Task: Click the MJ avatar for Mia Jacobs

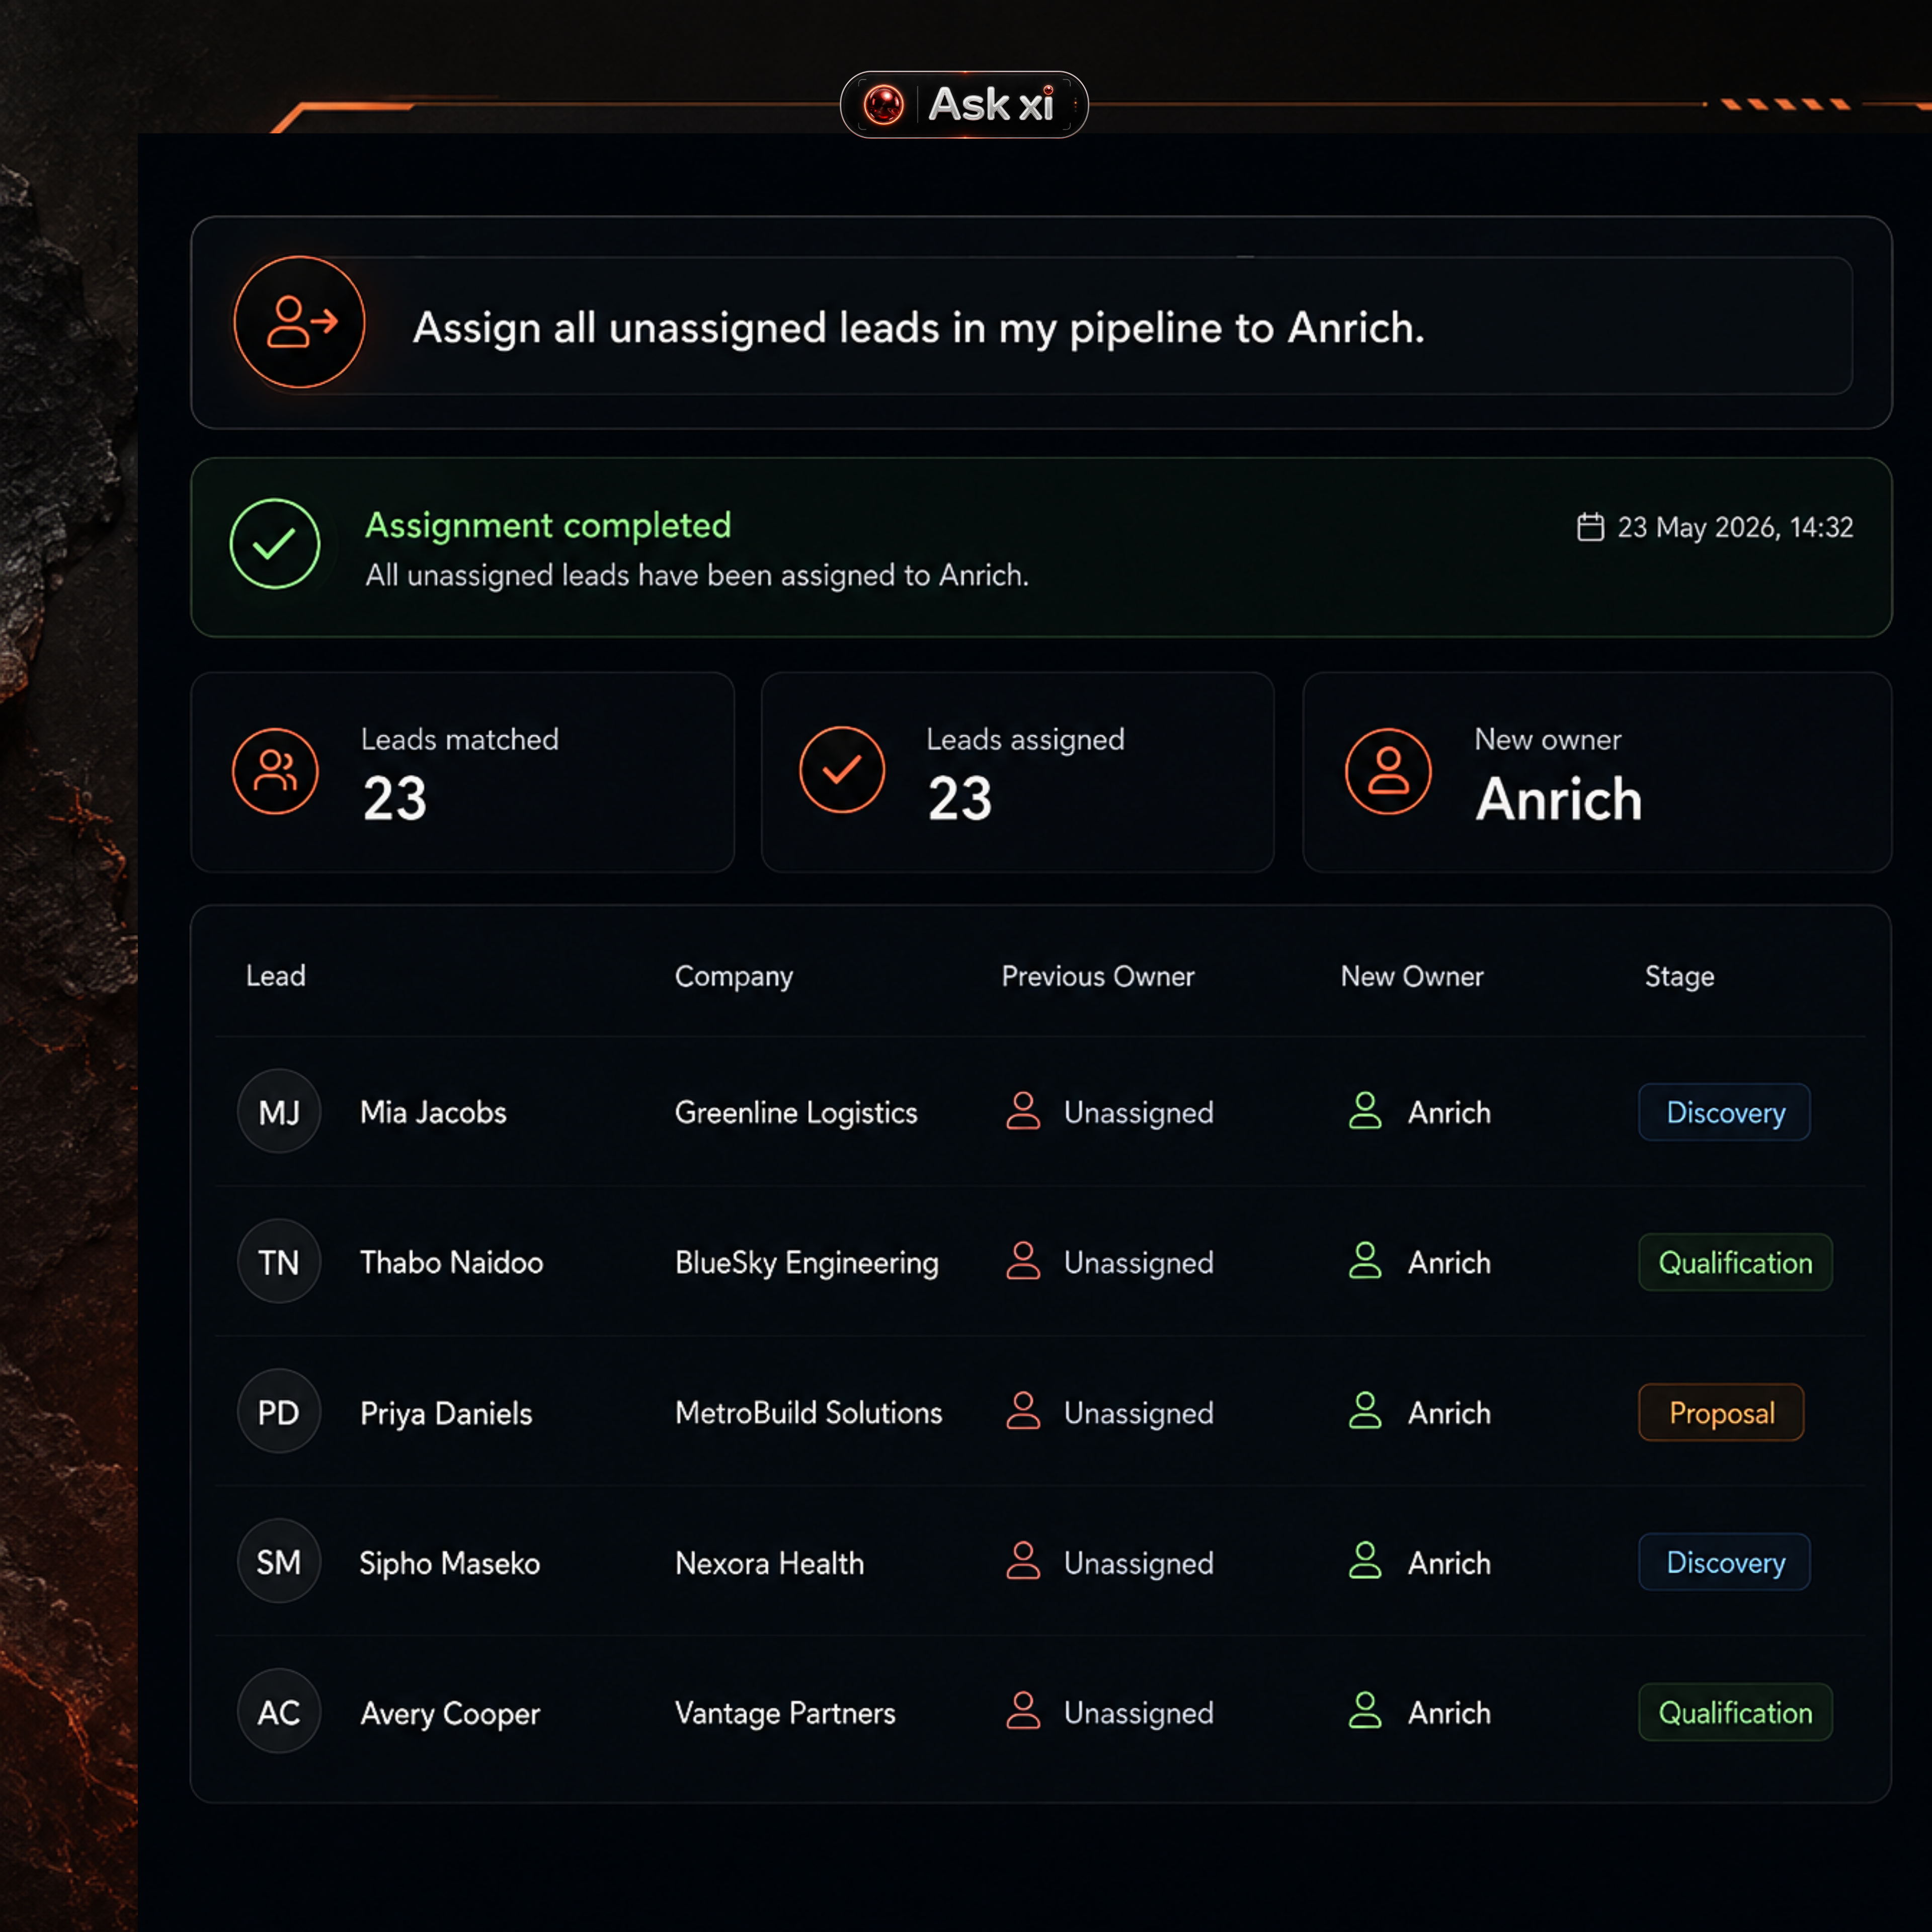Action: coord(279,1111)
